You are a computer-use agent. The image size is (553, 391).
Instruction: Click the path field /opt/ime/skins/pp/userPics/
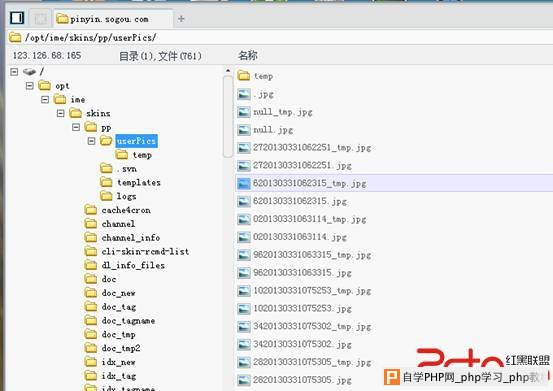point(279,37)
